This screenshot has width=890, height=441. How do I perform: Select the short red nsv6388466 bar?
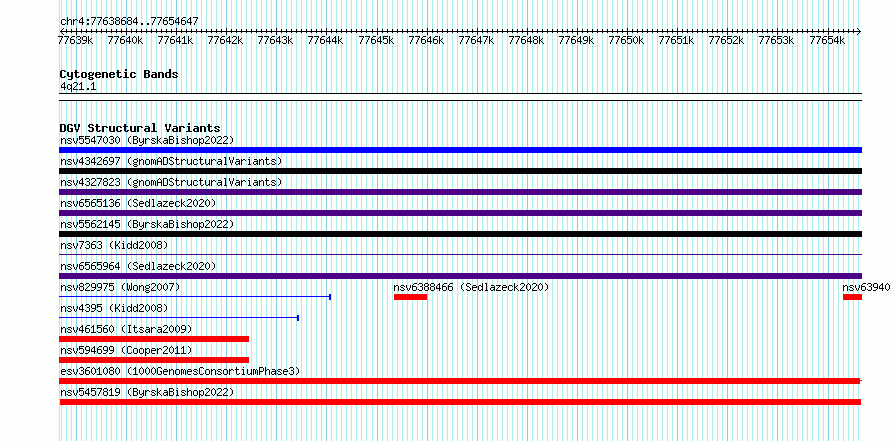410,297
